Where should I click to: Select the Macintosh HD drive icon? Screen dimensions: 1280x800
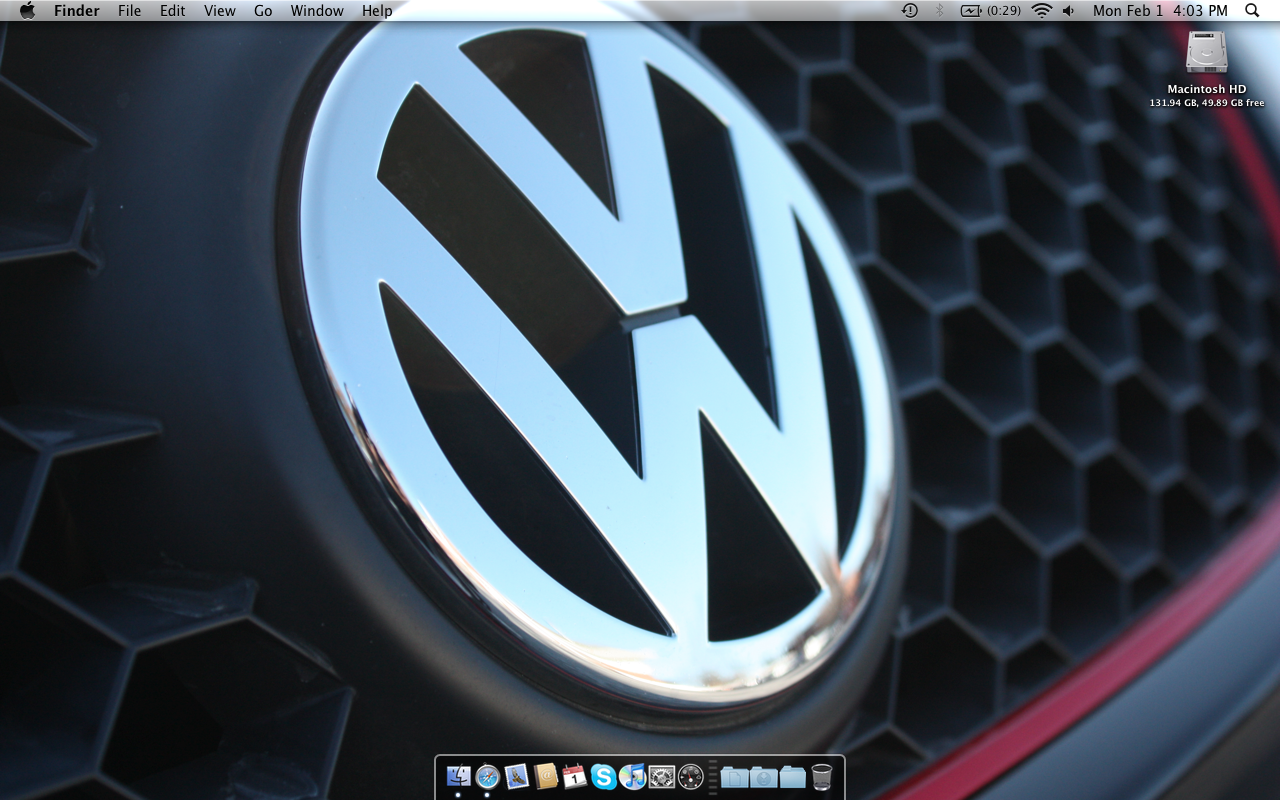click(x=1206, y=52)
